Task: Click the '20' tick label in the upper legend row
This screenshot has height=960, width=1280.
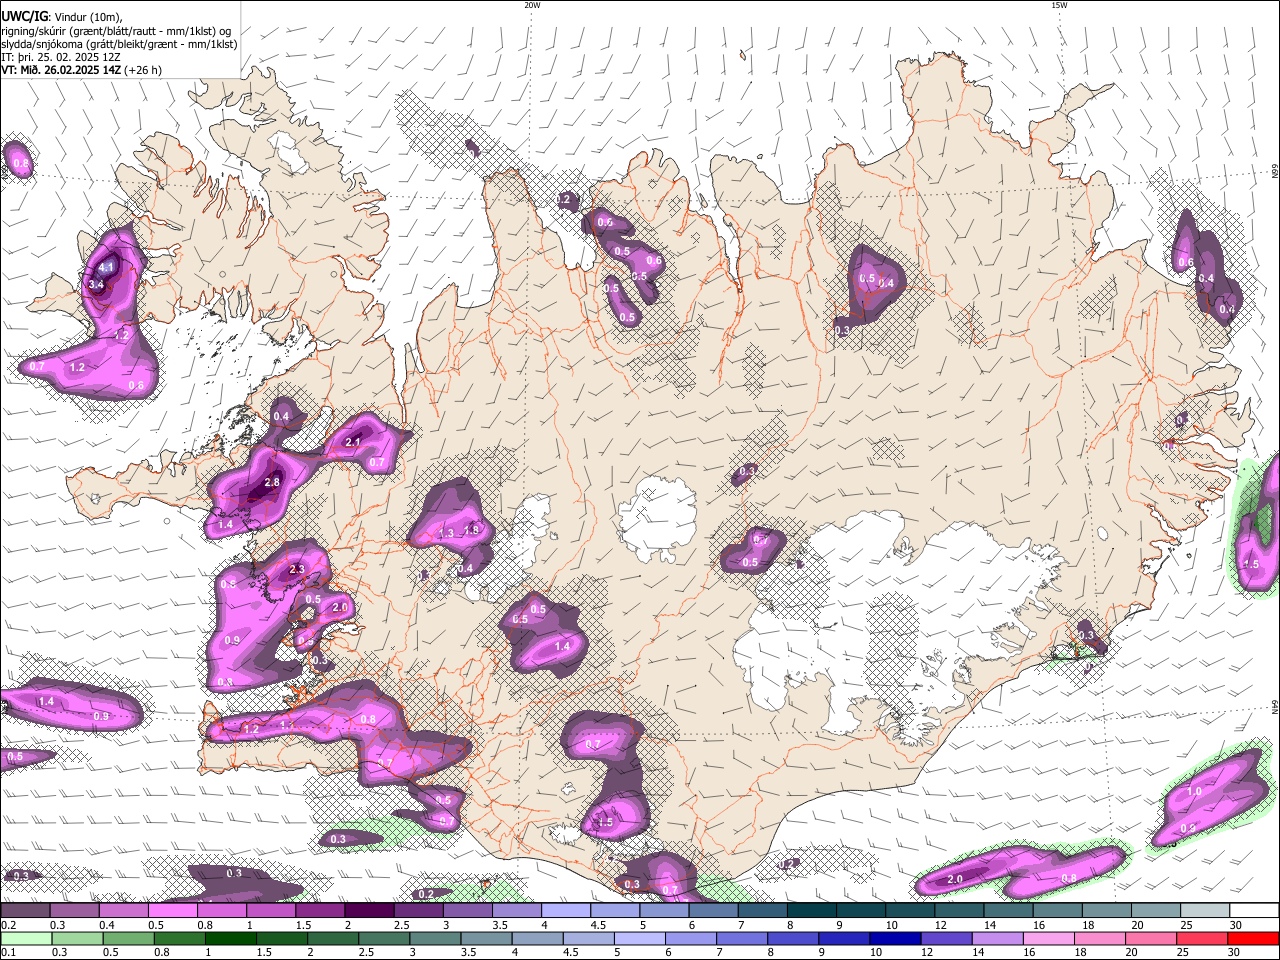Action: (x=1137, y=925)
